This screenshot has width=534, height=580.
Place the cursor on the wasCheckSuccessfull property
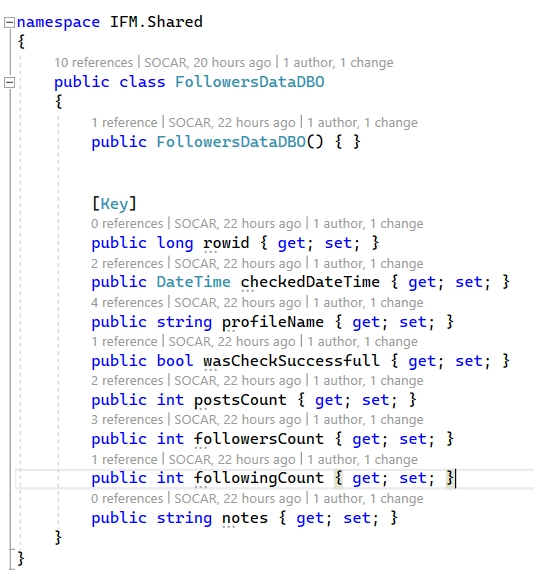[x=291, y=361]
